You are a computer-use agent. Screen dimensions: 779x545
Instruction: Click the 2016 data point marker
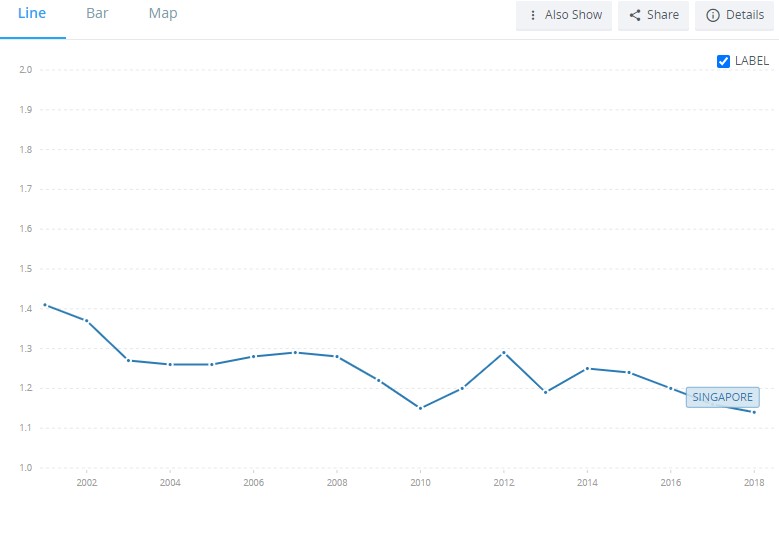tap(670, 388)
